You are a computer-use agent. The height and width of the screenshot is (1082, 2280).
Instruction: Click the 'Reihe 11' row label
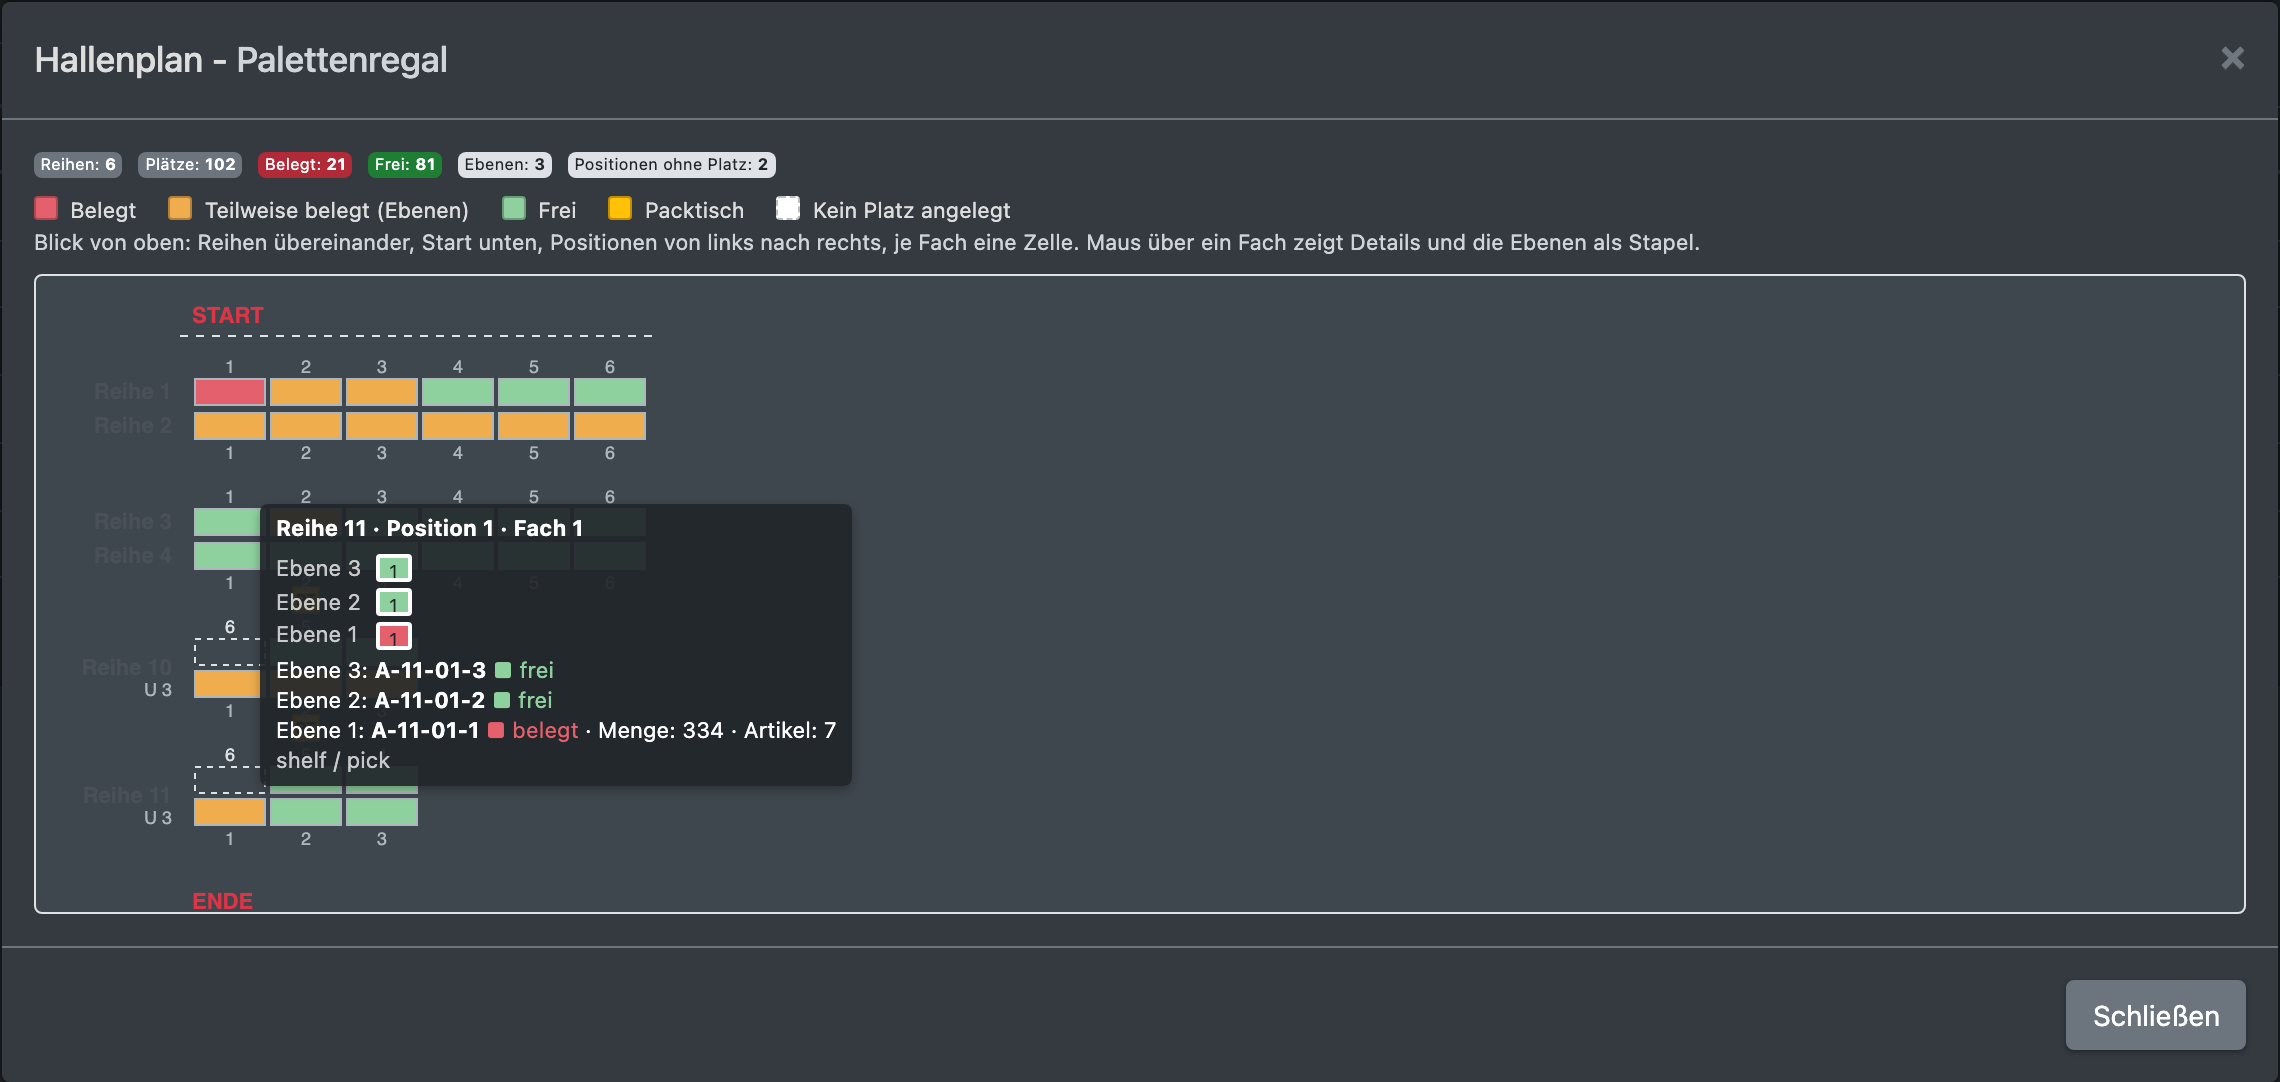[x=127, y=795]
